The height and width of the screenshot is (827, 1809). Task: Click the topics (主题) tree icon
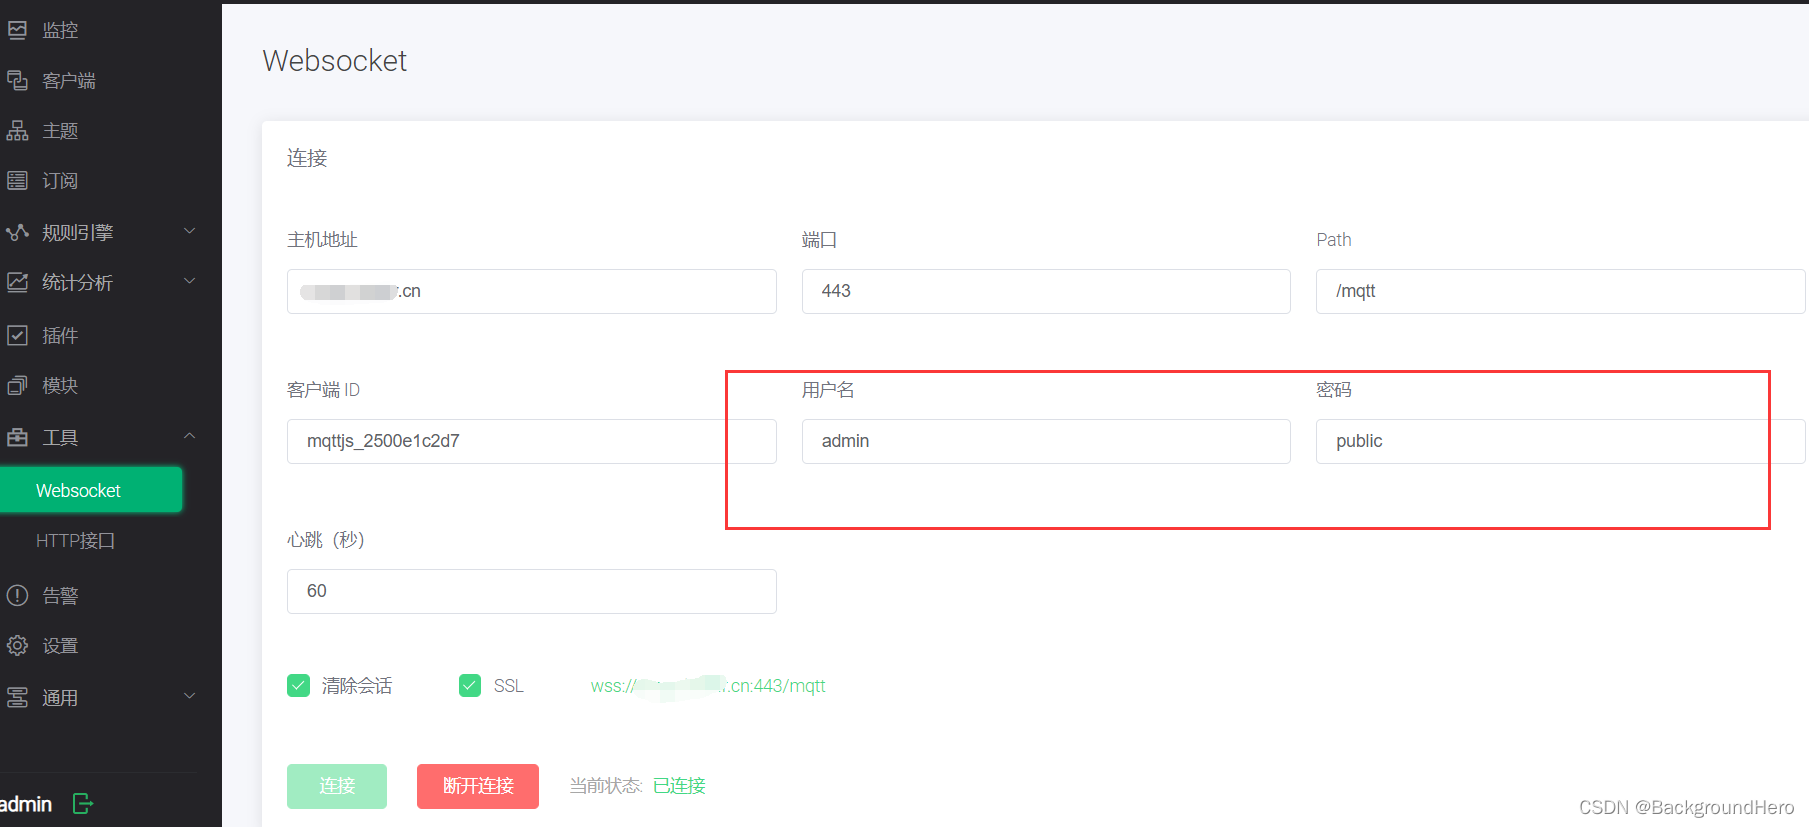click(17, 130)
